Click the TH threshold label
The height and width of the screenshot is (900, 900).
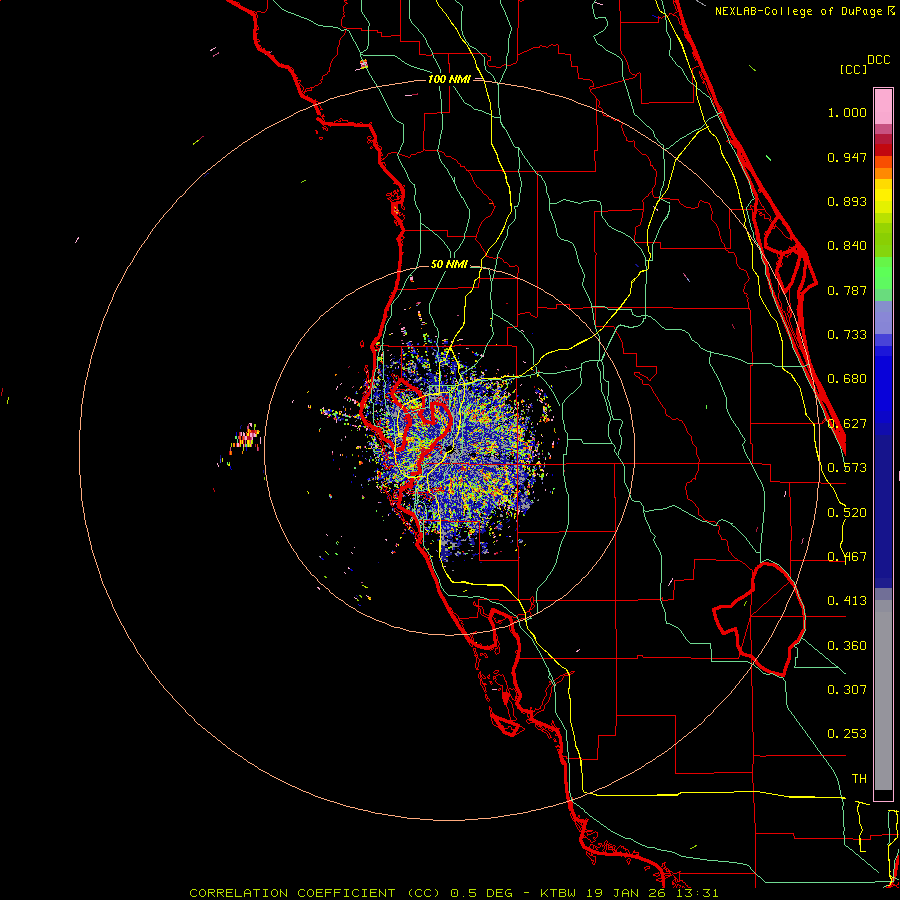click(859, 779)
